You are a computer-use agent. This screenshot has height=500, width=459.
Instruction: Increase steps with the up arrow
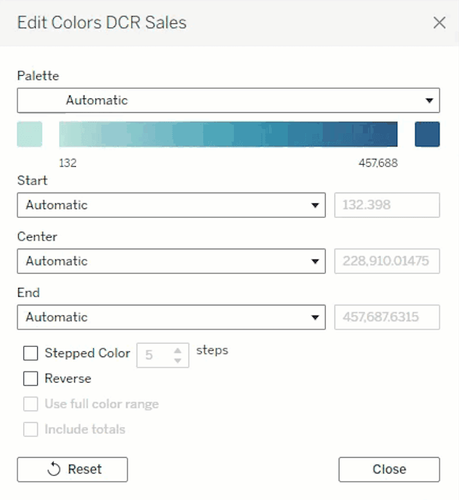178,350
